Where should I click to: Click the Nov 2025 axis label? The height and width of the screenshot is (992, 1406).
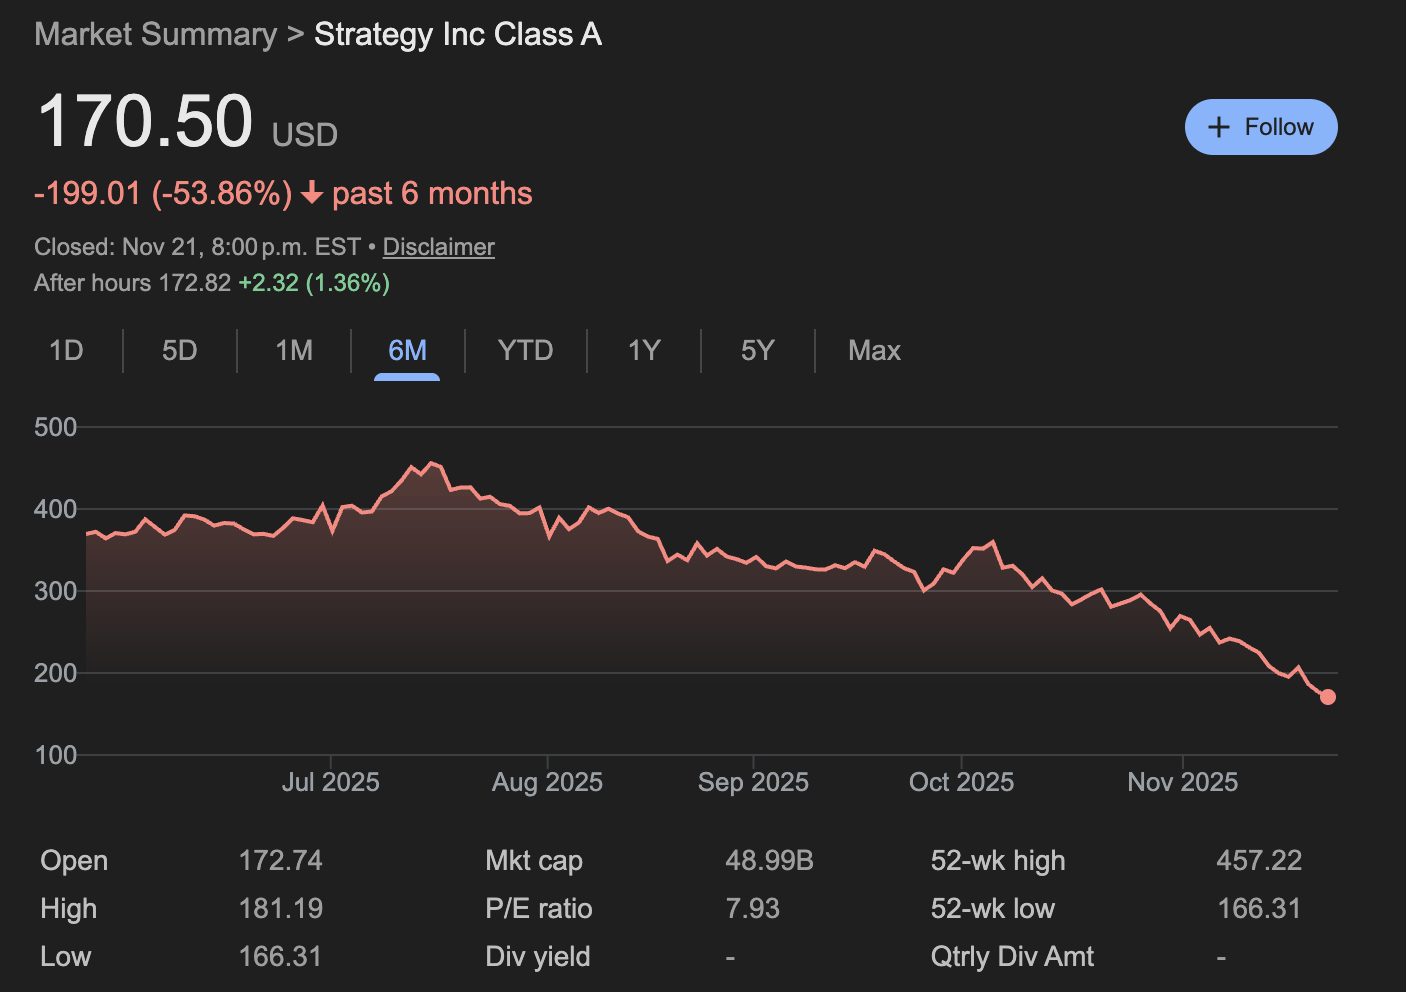pyautogui.click(x=1183, y=782)
